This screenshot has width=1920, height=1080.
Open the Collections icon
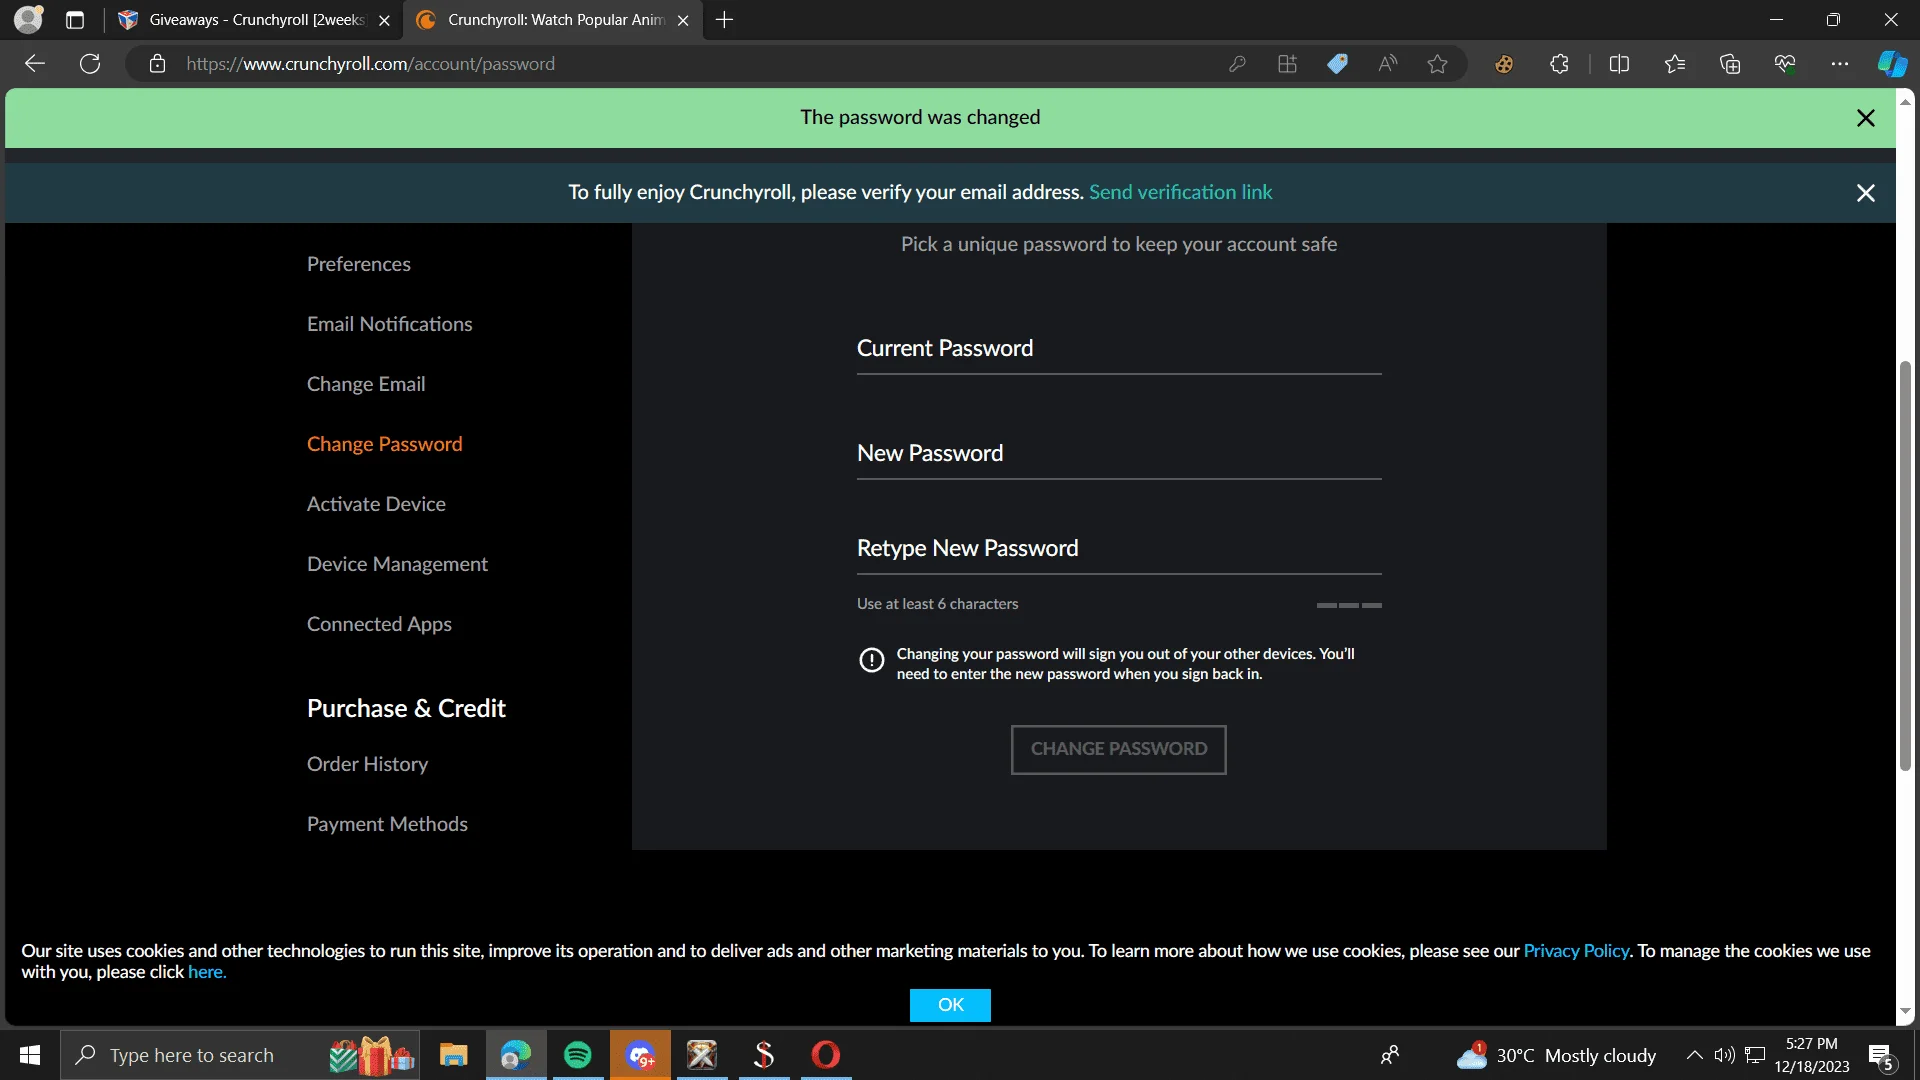1730,64
